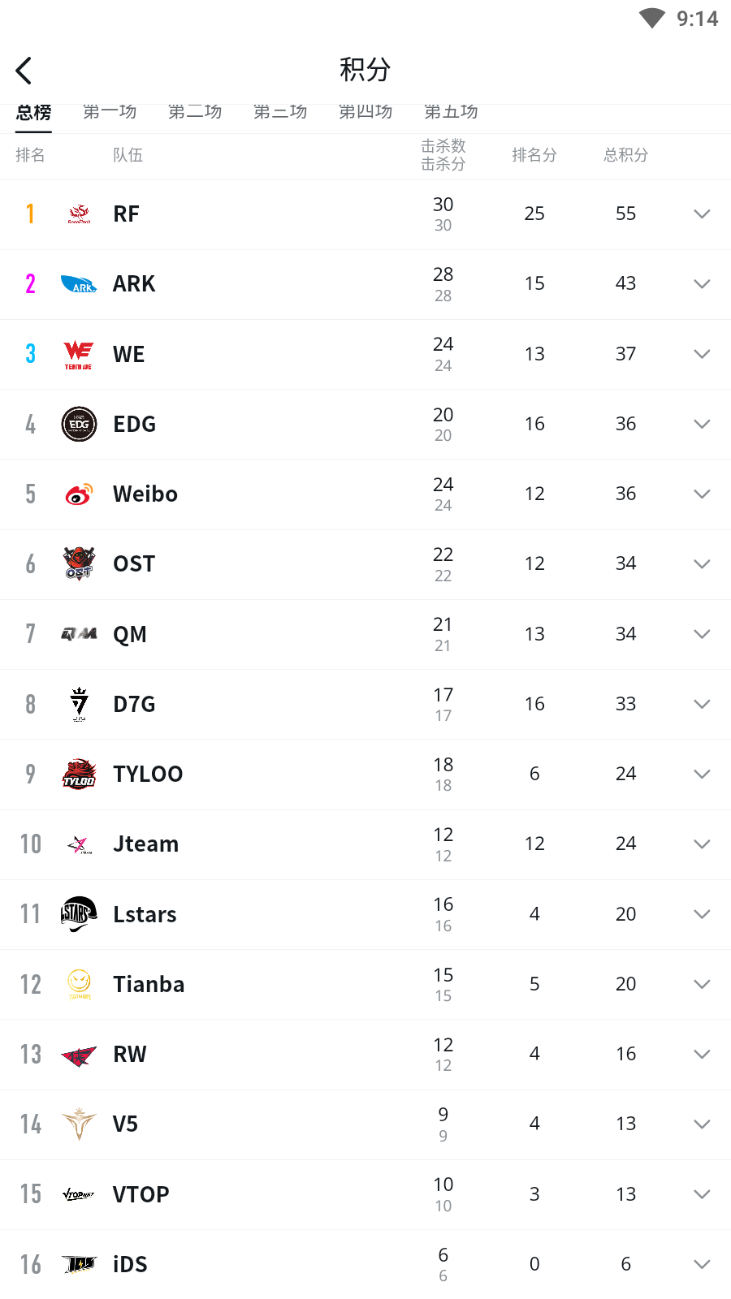Tap the Jteam team name
This screenshot has height=1299, width=731.
pyautogui.click(x=146, y=844)
